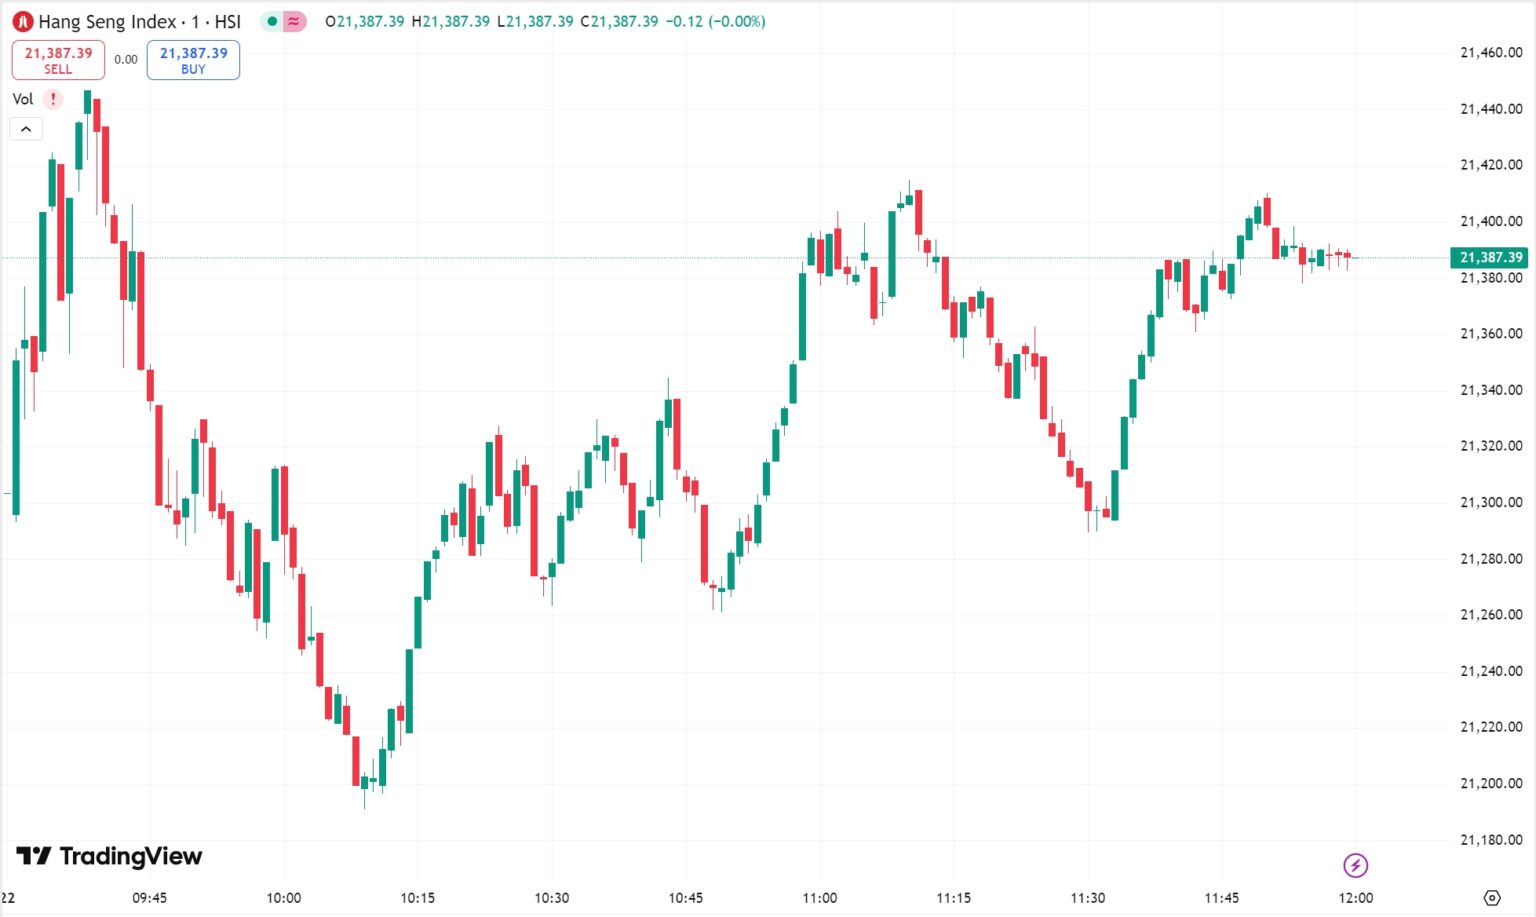Click the pink approximate-data indicator icon
This screenshot has width=1536, height=917.
coord(294,21)
